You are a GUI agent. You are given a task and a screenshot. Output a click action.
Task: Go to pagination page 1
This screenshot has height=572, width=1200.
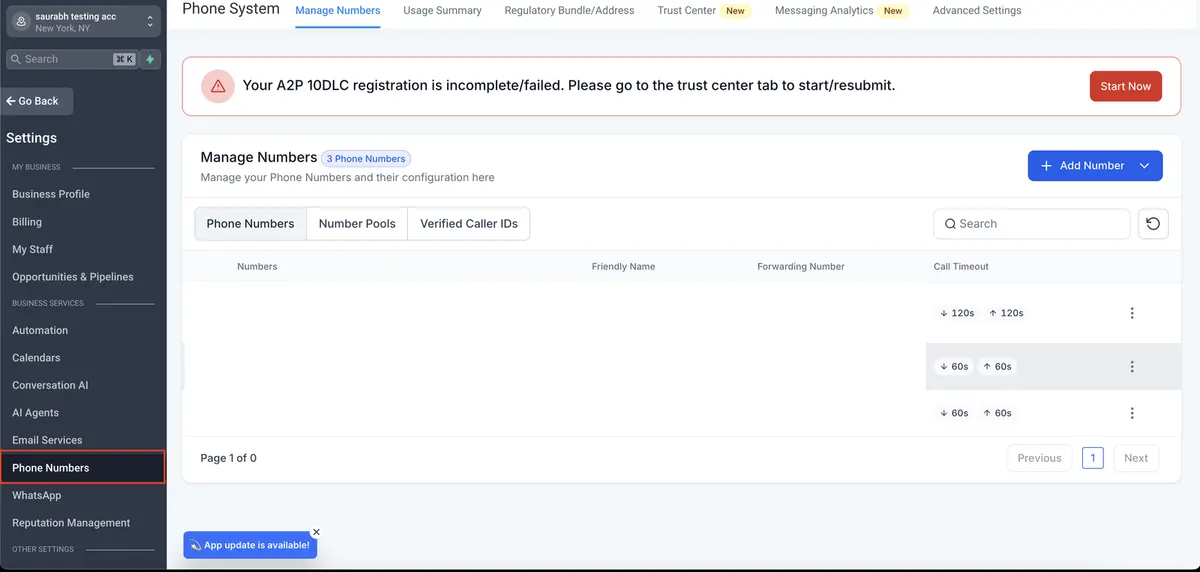pyautogui.click(x=1093, y=458)
